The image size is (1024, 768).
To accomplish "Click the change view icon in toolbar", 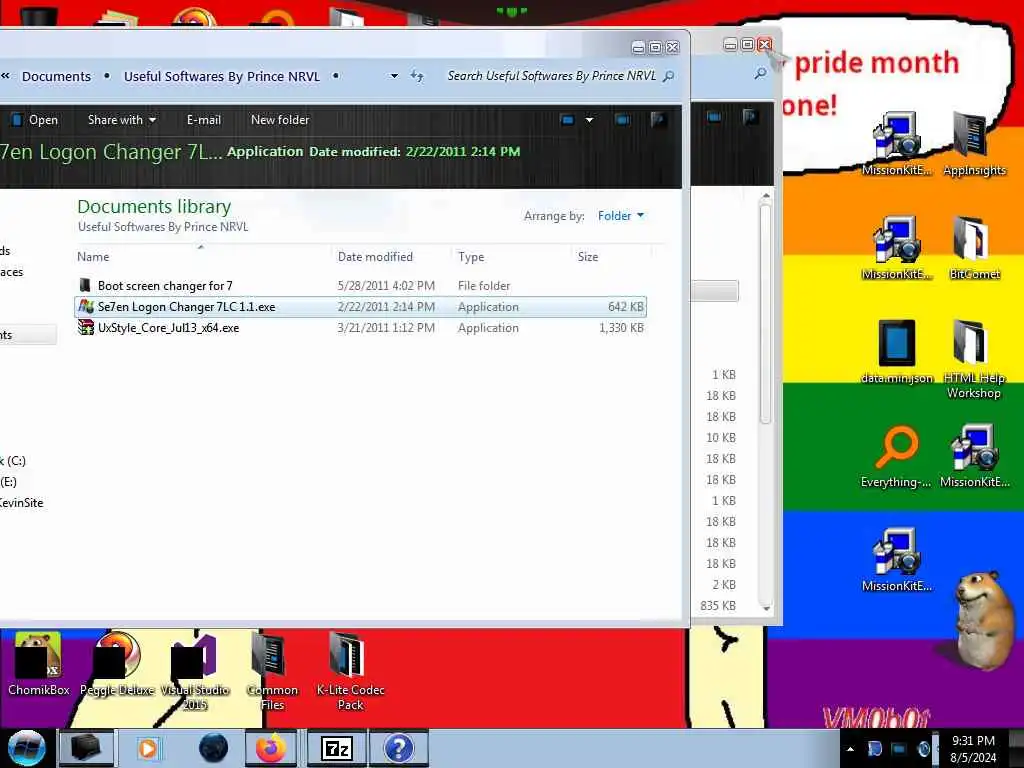I will [x=567, y=120].
